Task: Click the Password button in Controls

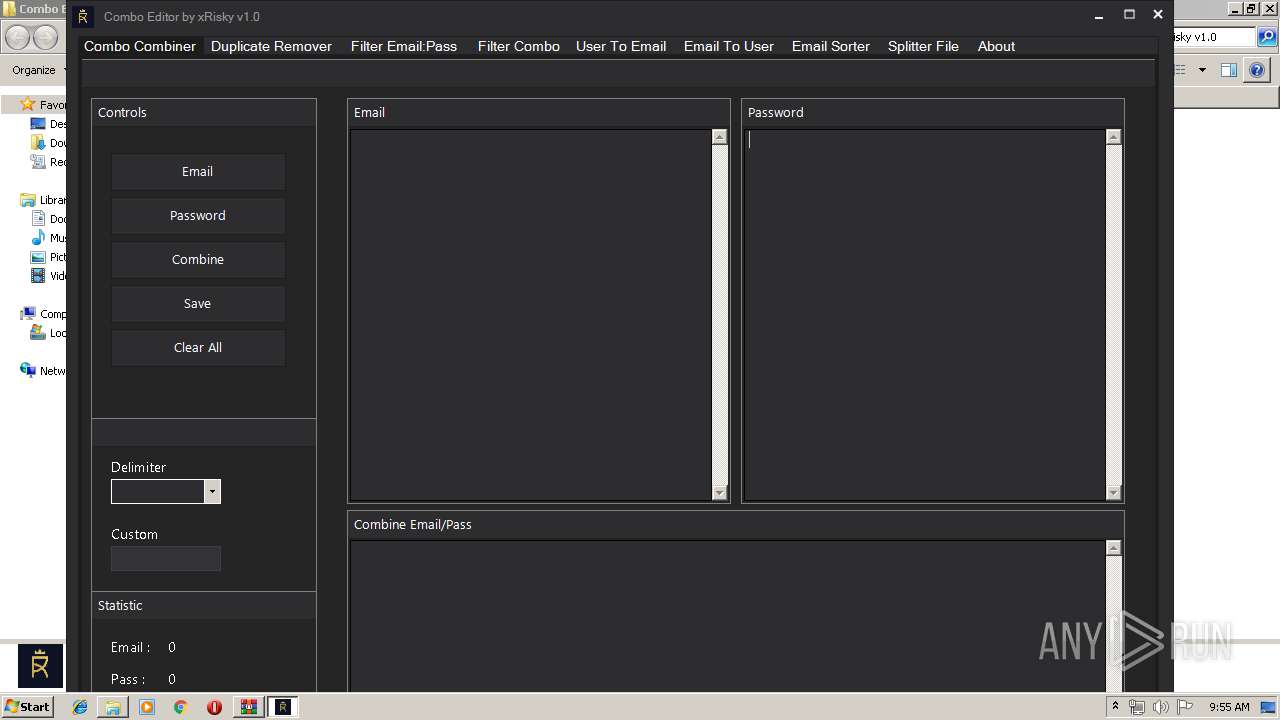Action: (198, 216)
